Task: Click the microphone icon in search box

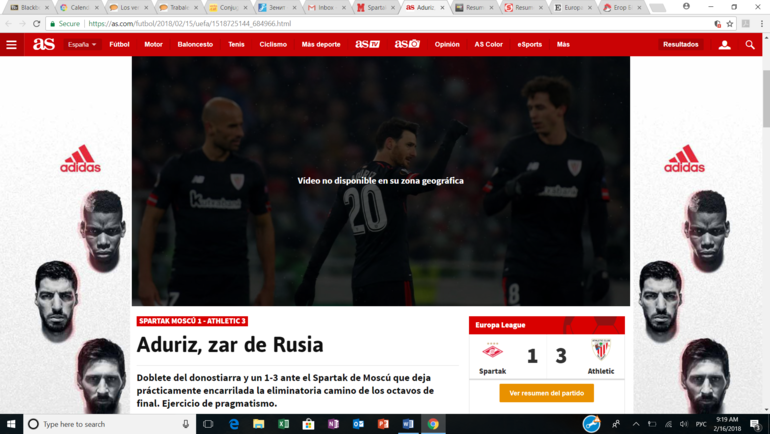Action: [186, 424]
